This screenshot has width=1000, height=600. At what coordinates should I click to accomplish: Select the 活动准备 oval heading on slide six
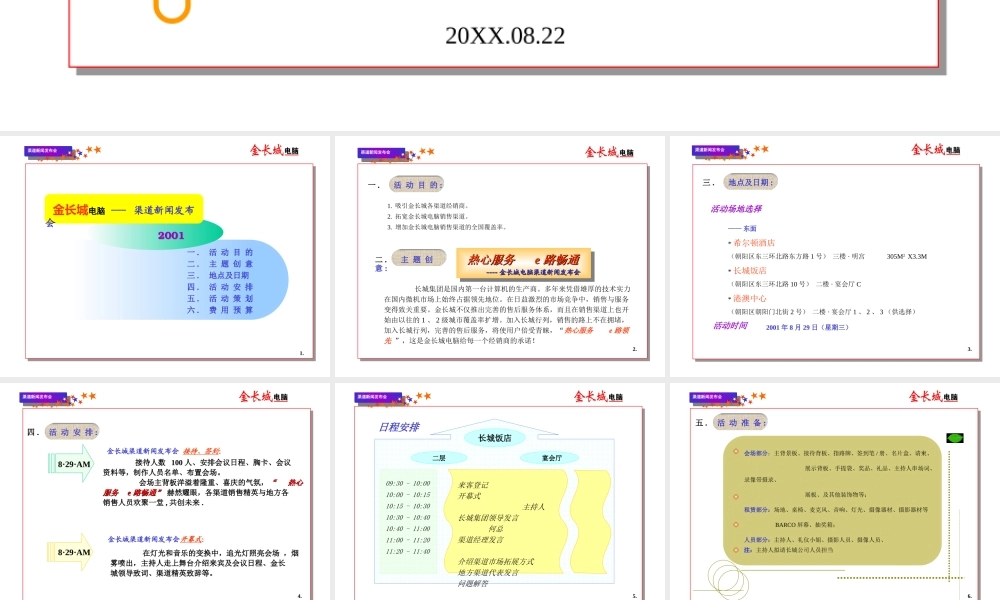tap(741, 421)
